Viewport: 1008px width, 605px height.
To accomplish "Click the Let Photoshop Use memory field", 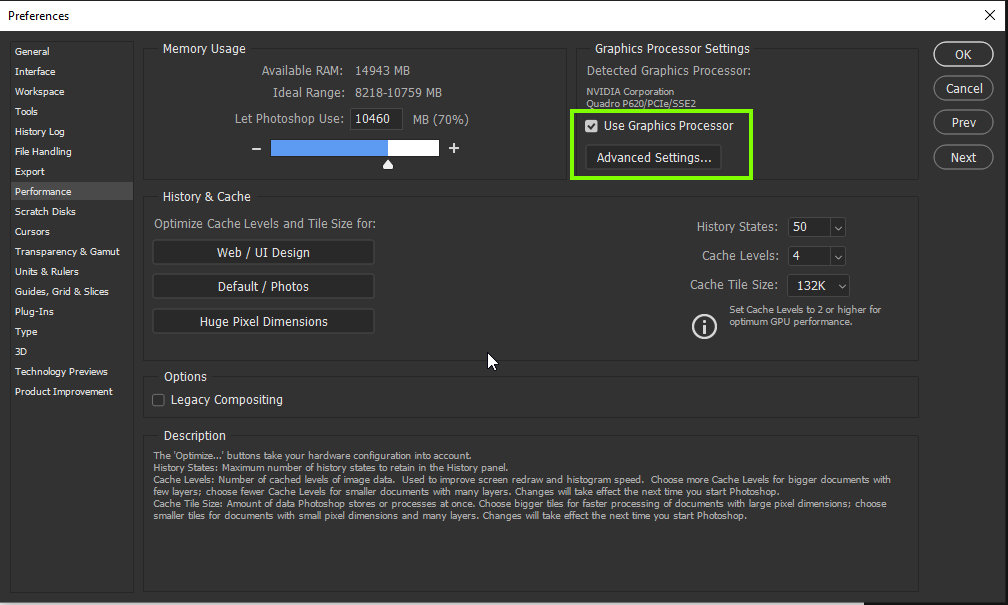I will (x=376, y=118).
